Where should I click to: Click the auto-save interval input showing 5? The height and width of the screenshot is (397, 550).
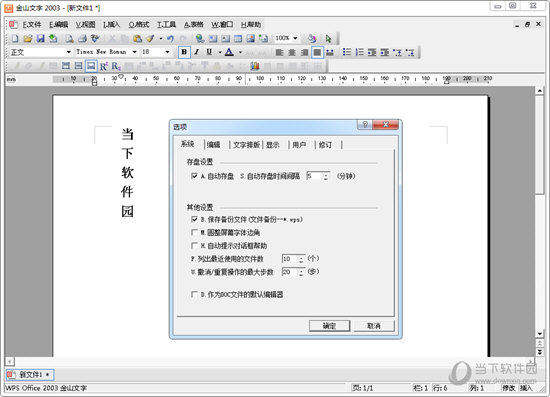point(315,176)
